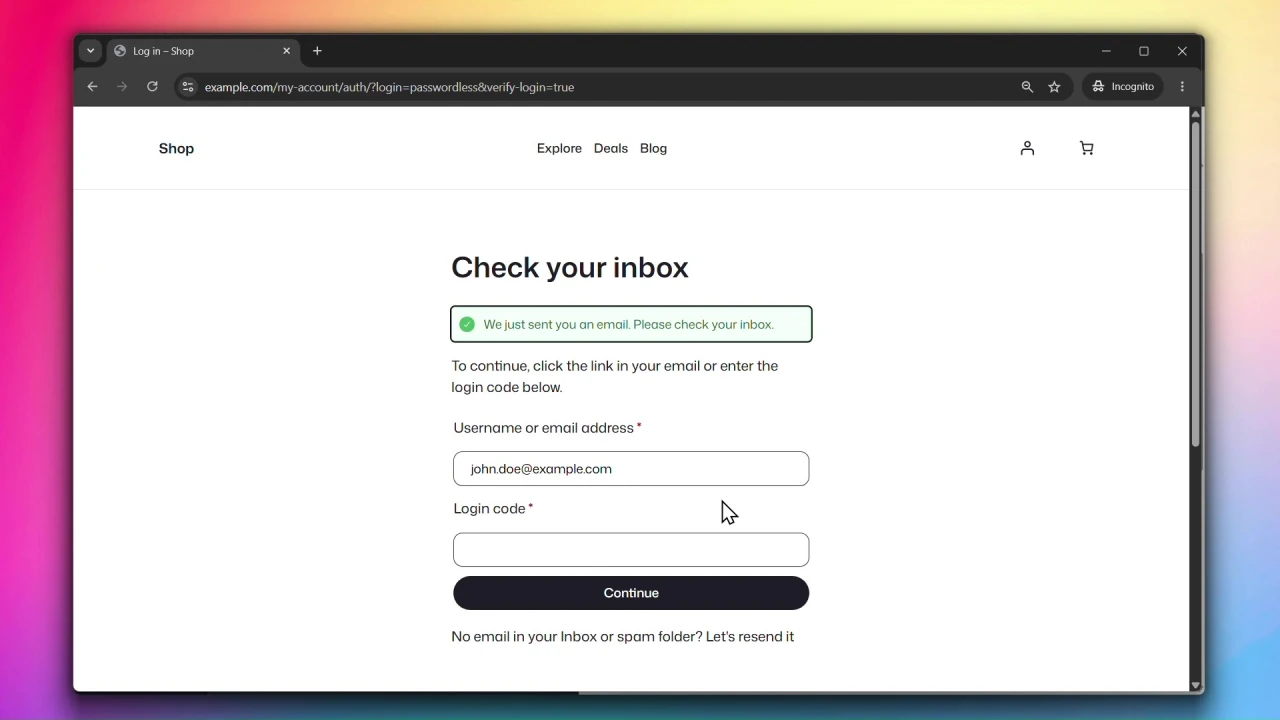Open Chrome three-dot menu
This screenshot has height=720, width=1280.
tap(1182, 87)
